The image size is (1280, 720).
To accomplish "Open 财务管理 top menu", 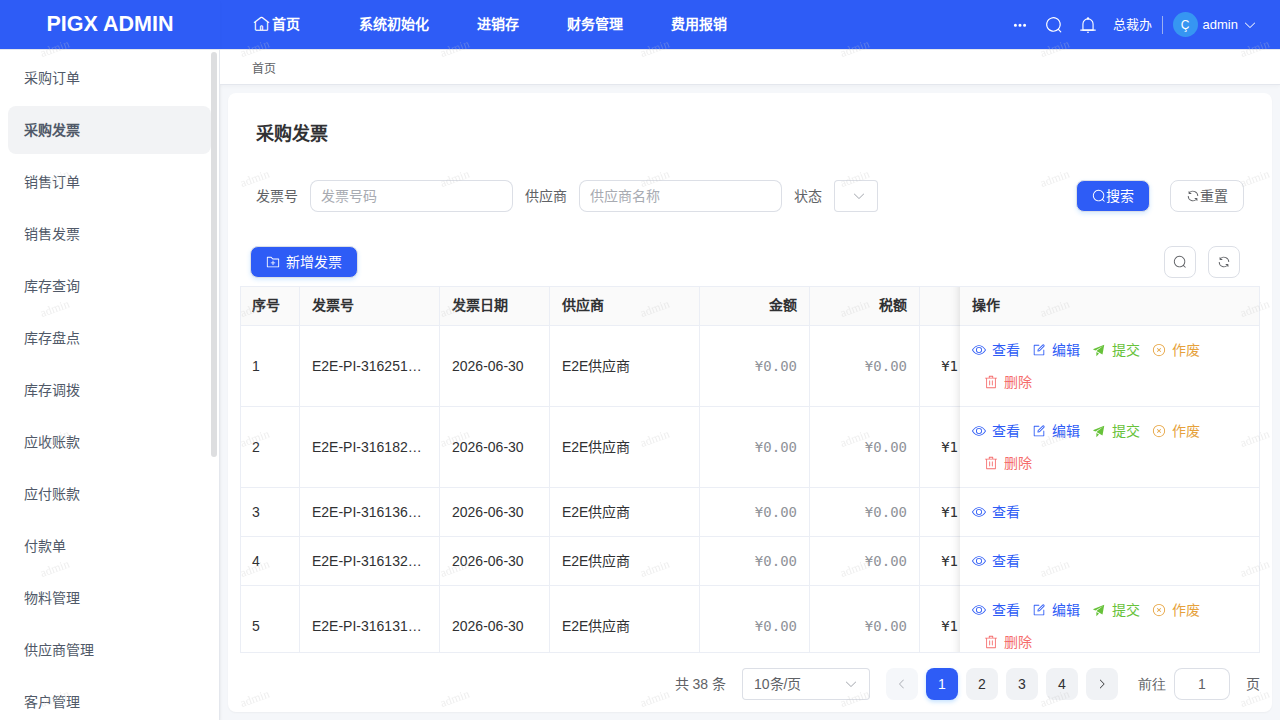I will 595,24.
